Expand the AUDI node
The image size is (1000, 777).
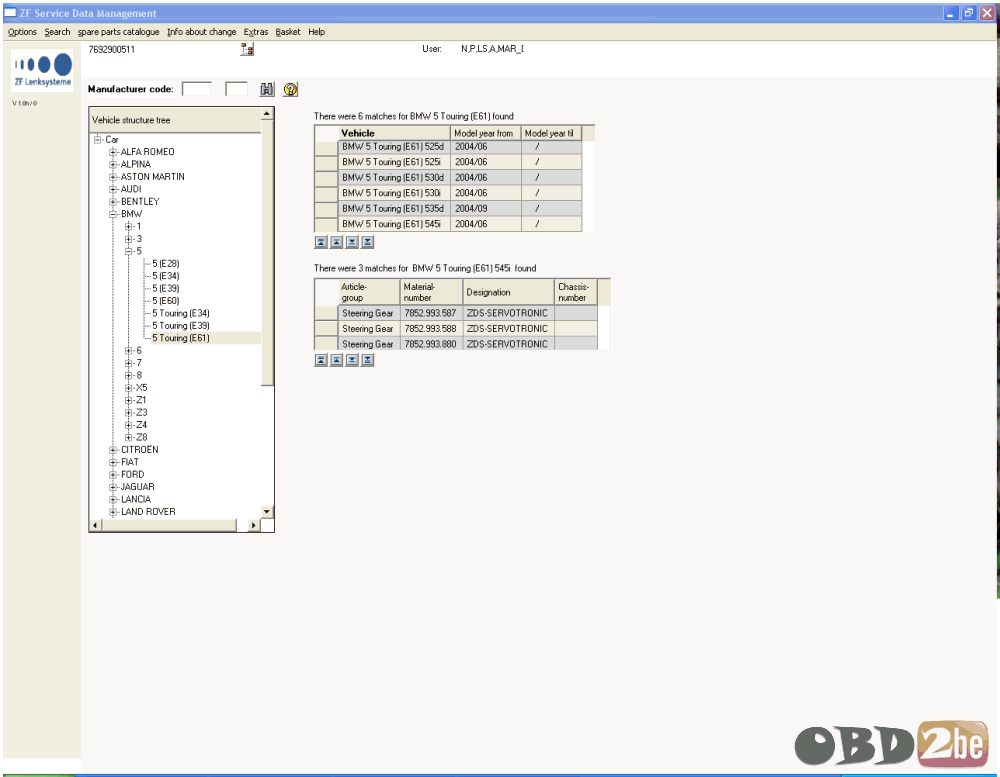(x=113, y=189)
